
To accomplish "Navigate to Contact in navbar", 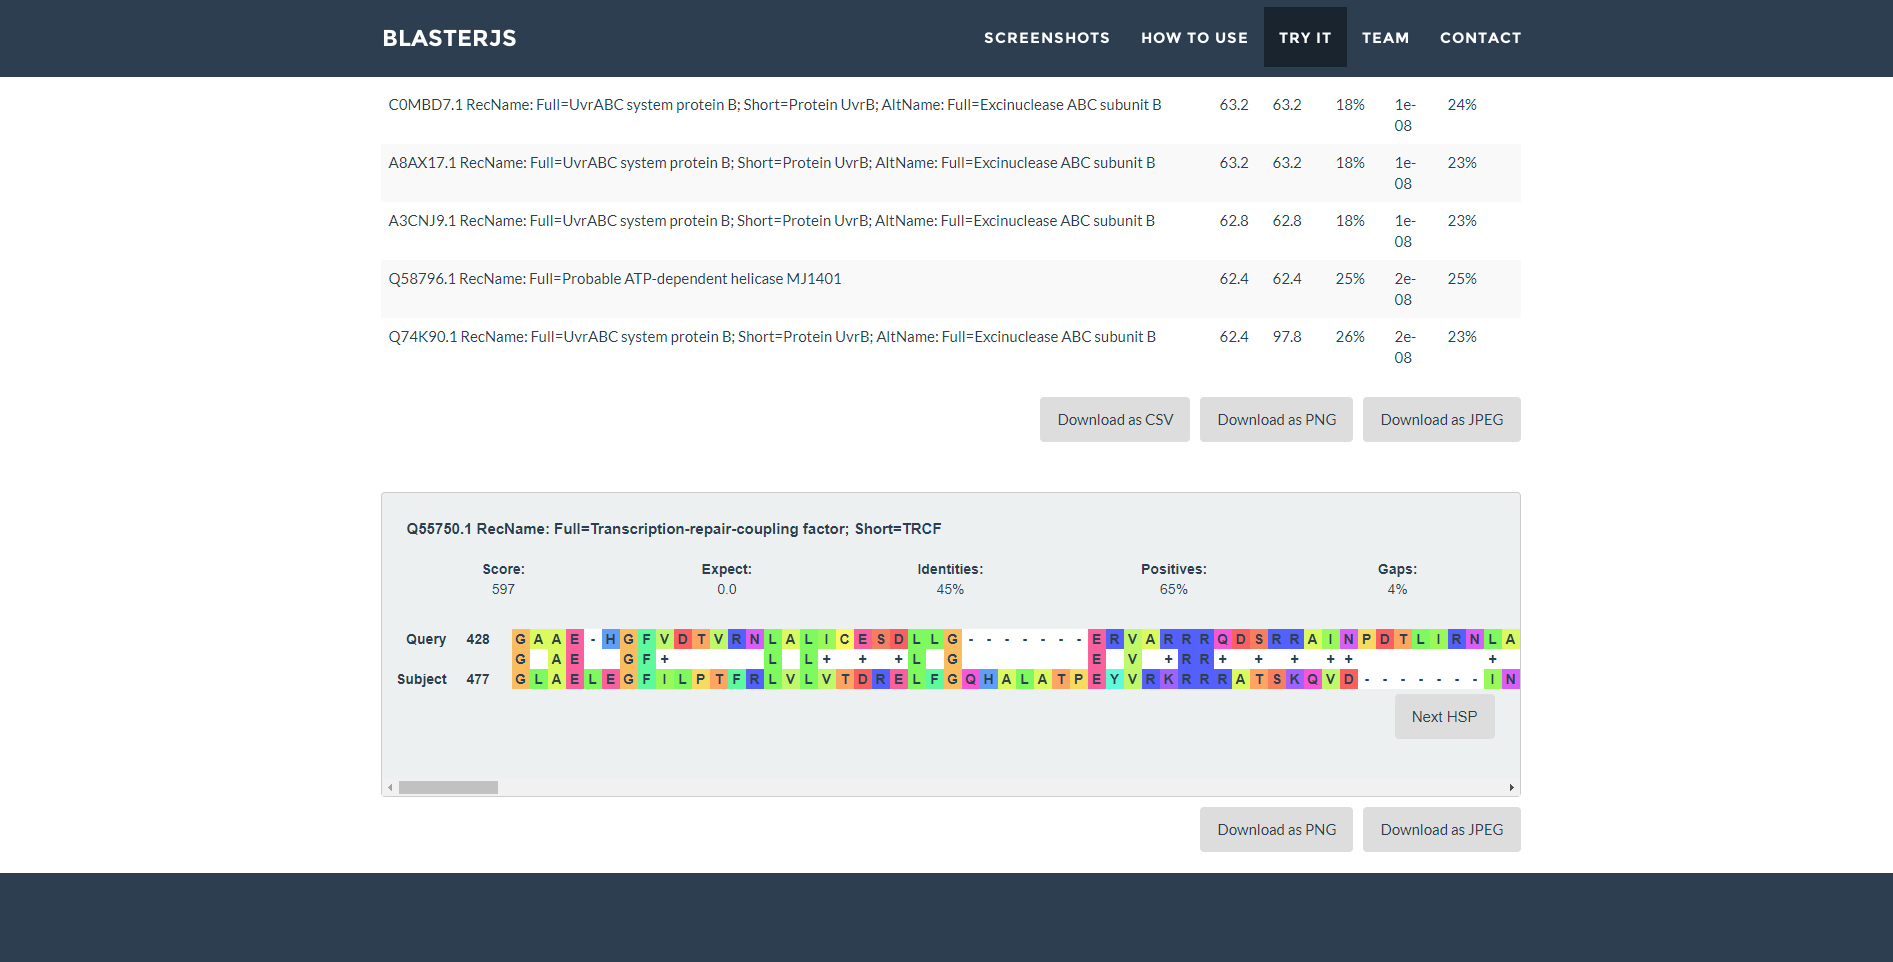I will pyautogui.click(x=1480, y=38).
